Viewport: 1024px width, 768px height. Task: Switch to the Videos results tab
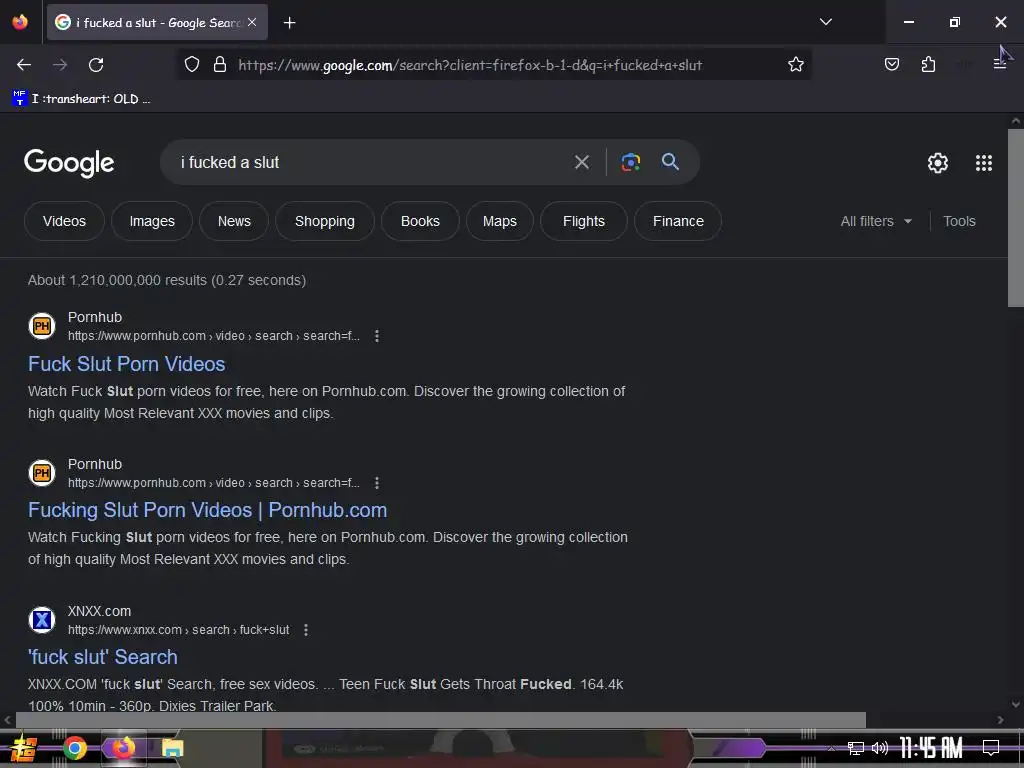[x=64, y=221]
